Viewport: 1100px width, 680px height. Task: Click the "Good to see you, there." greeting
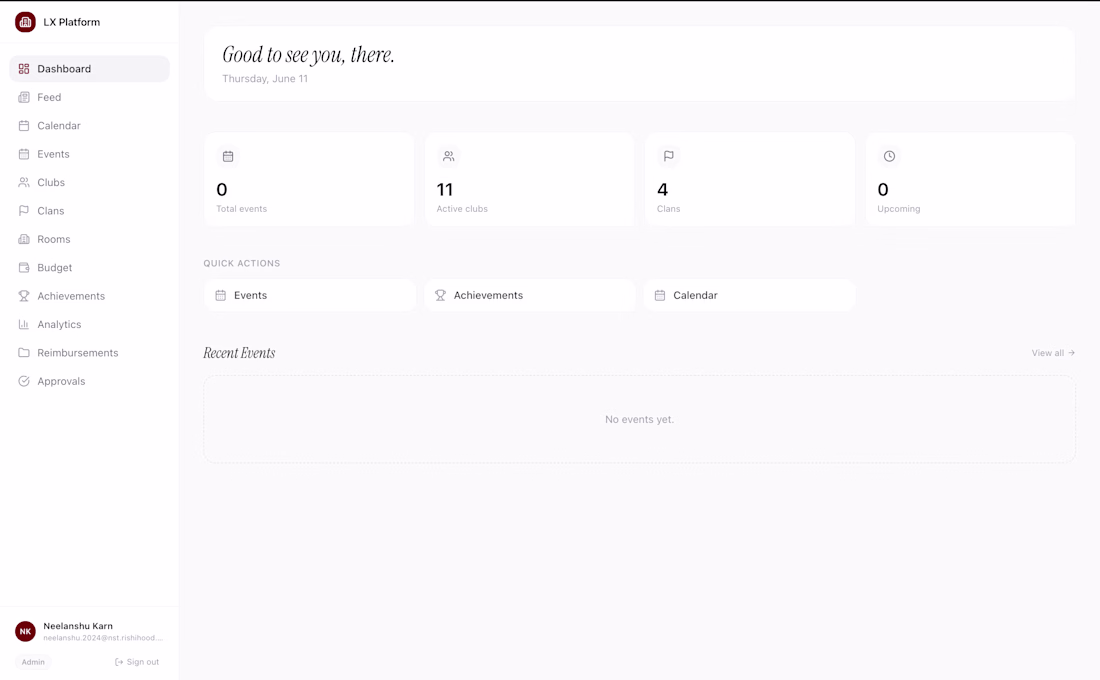[309, 55]
